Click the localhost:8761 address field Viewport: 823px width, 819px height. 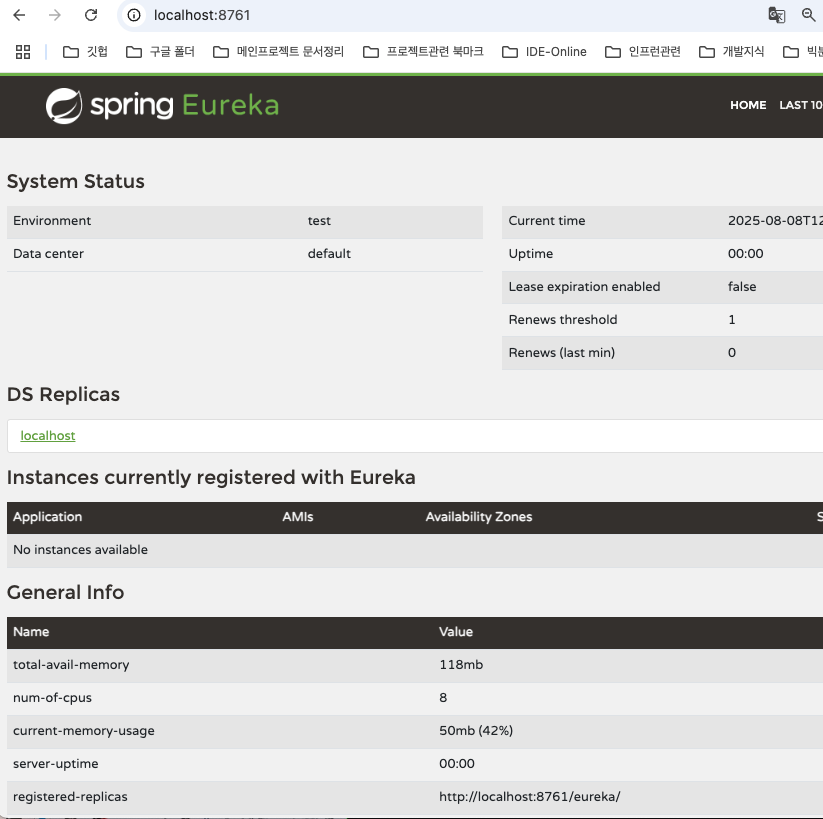[x=202, y=15]
